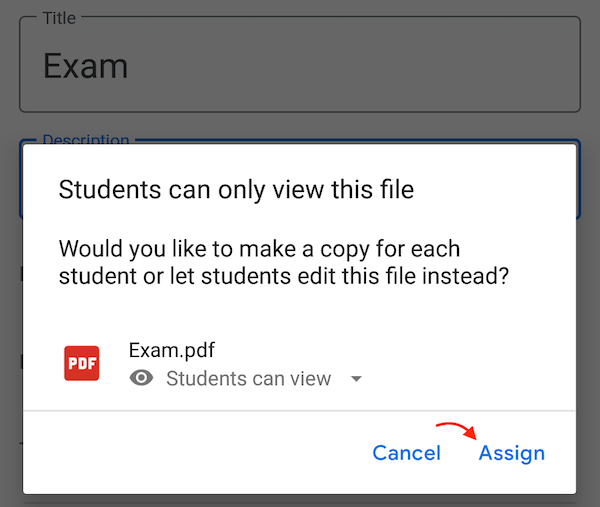600x507 pixels.
Task: Click blank dialog area left of Cancel
Action: pos(195,453)
